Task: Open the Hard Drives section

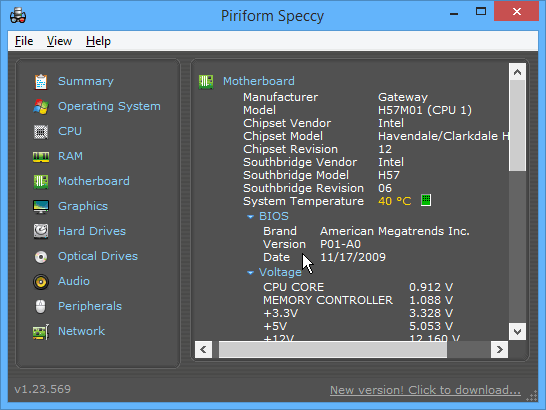Action: click(x=92, y=231)
